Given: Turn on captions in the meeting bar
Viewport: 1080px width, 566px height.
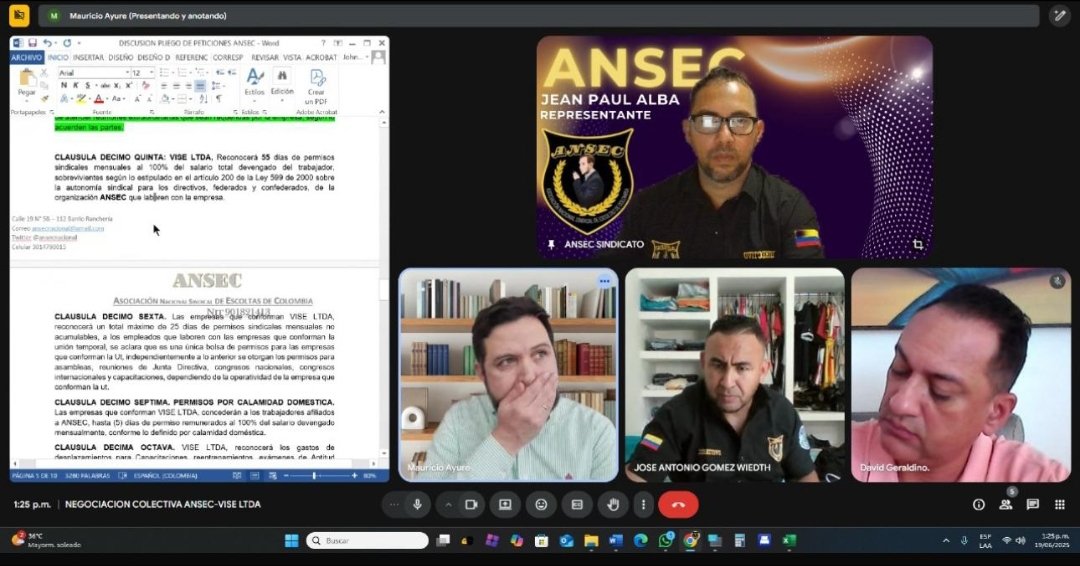Looking at the screenshot, I should pyautogui.click(x=577, y=505).
